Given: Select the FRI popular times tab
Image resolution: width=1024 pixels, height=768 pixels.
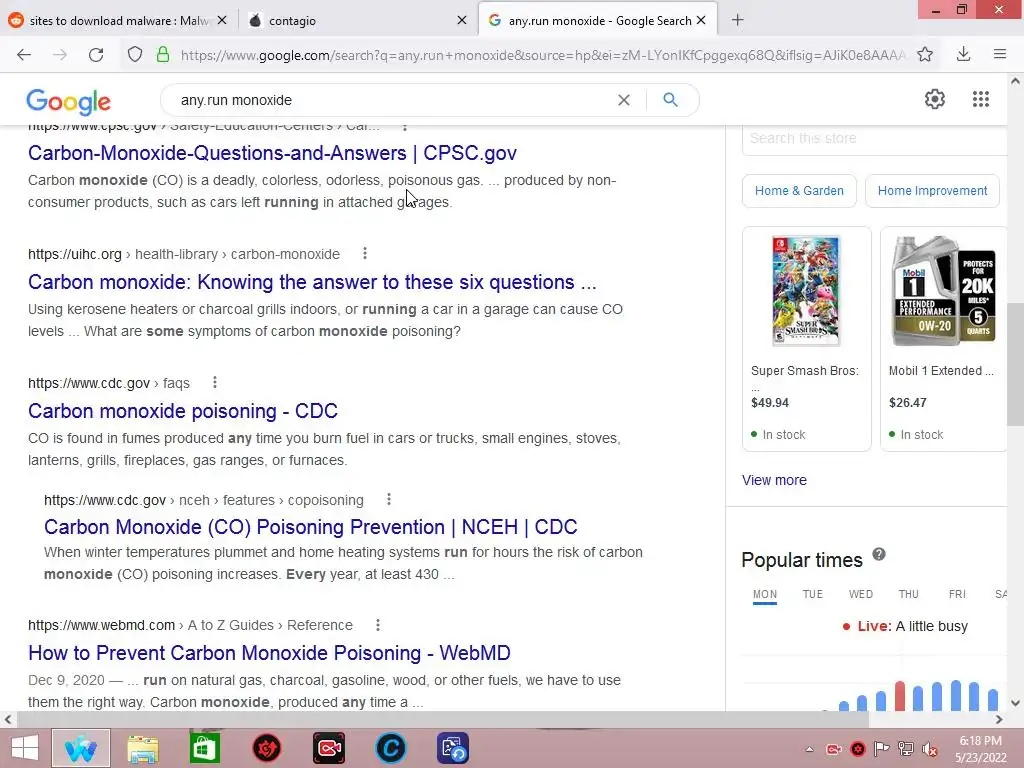Looking at the screenshot, I should [x=957, y=594].
